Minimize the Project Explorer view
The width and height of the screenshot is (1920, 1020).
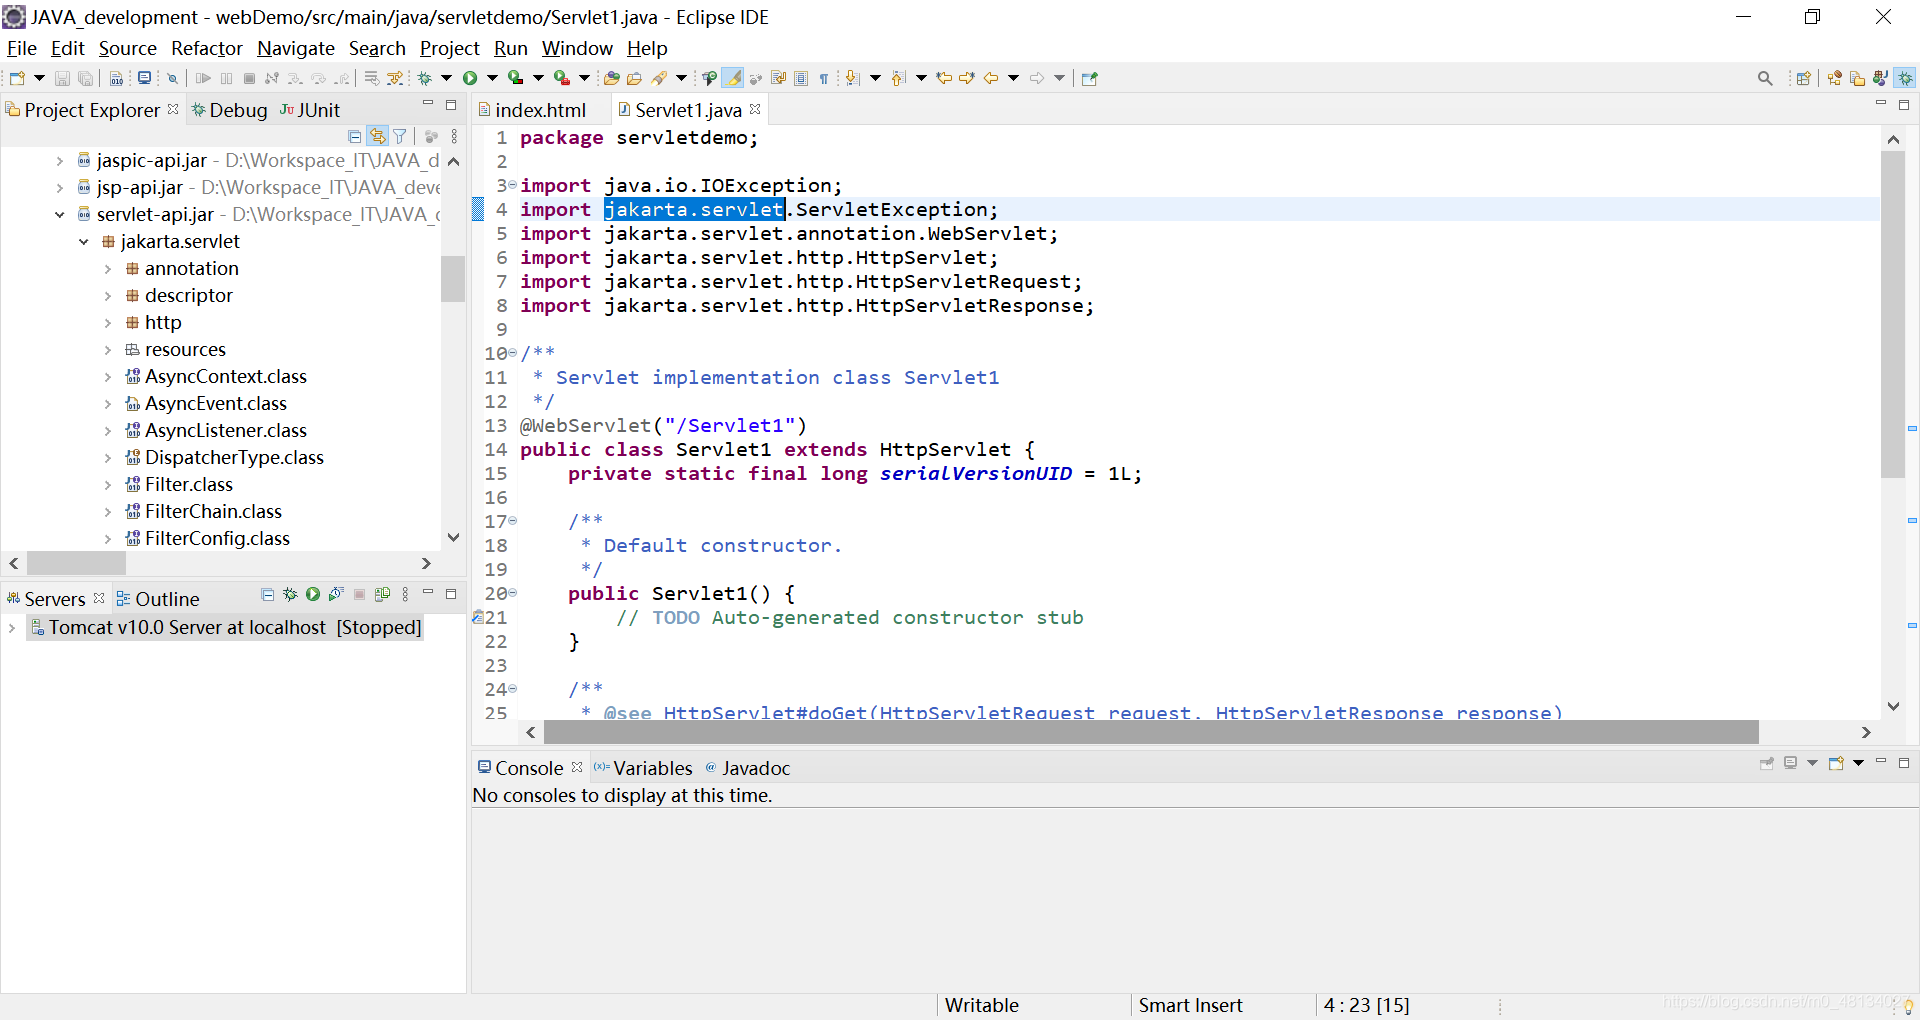click(x=428, y=104)
